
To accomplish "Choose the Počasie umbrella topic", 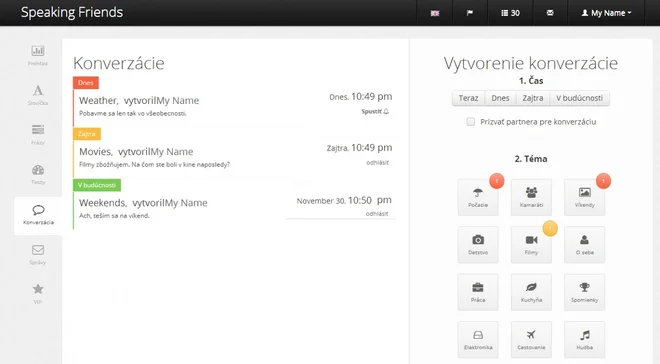I will [478, 197].
